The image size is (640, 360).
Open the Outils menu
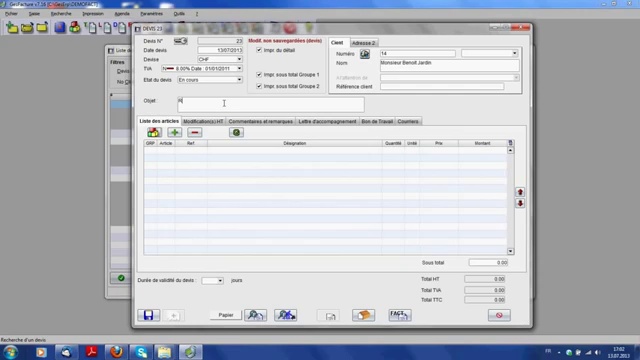(179, 13)
